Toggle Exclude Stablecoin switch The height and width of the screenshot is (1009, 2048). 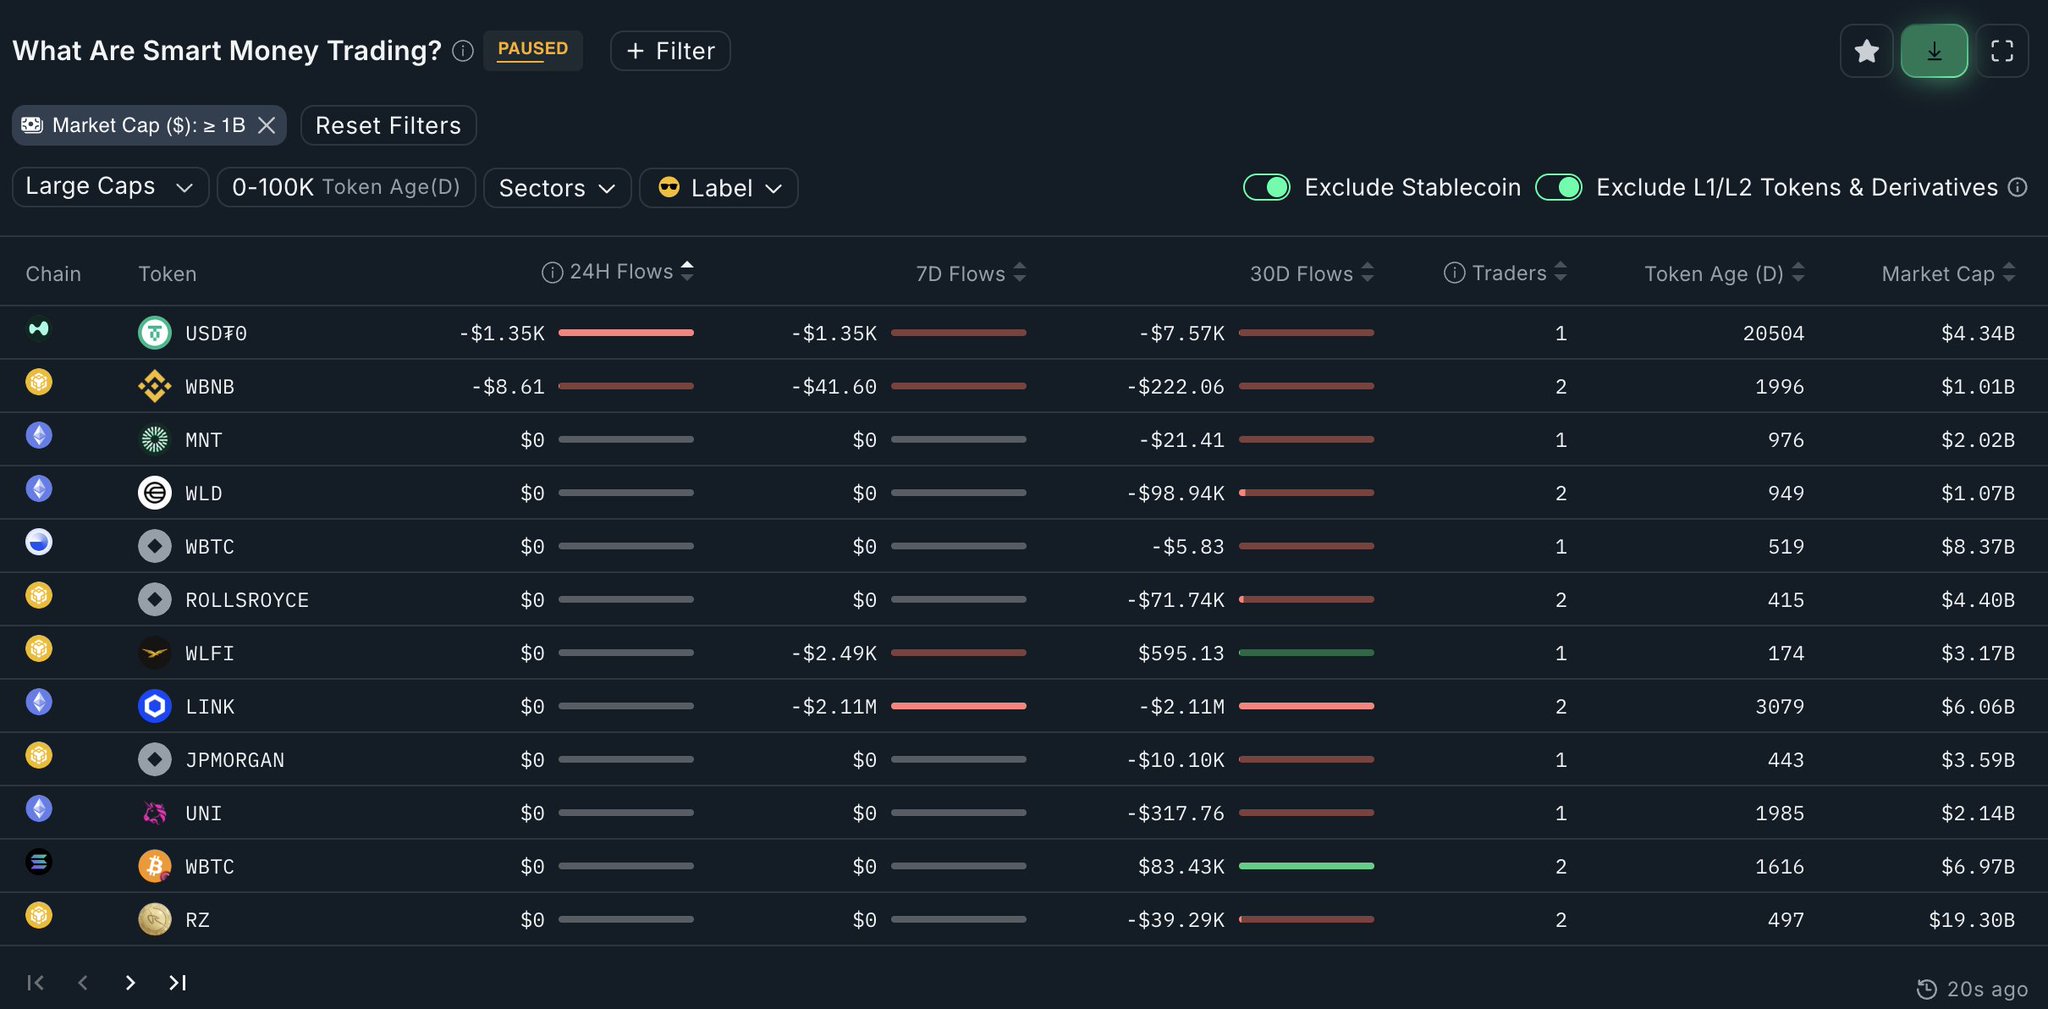click(1266, 188)
